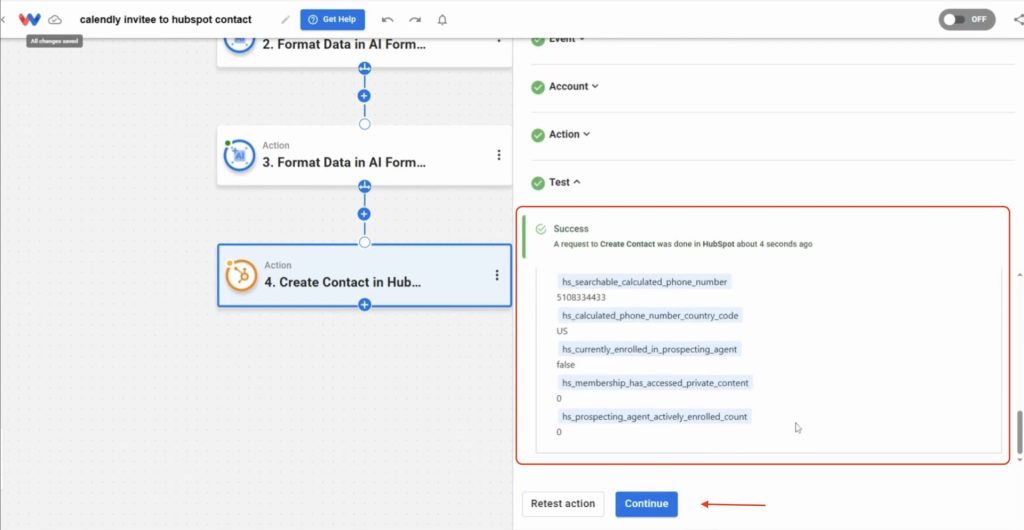The height and width of the screenshot is (530, 1024).
Task: Open three-dot menu of step 2
Action: [499, 41]
